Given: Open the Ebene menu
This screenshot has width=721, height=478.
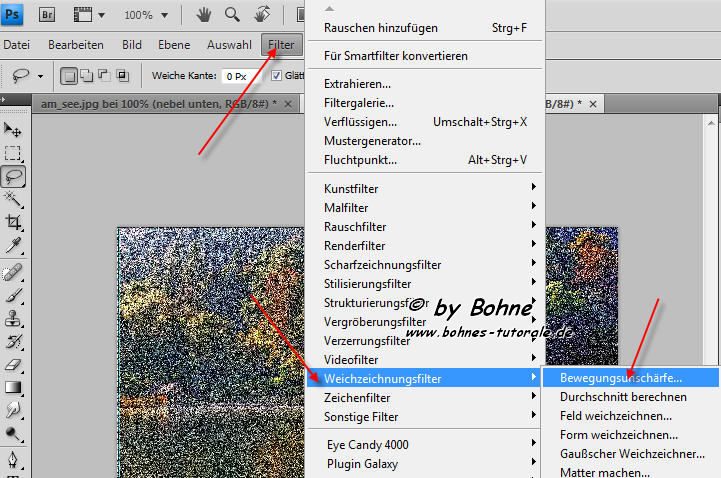Looking at the screenshot, I should tap(174, 45).
